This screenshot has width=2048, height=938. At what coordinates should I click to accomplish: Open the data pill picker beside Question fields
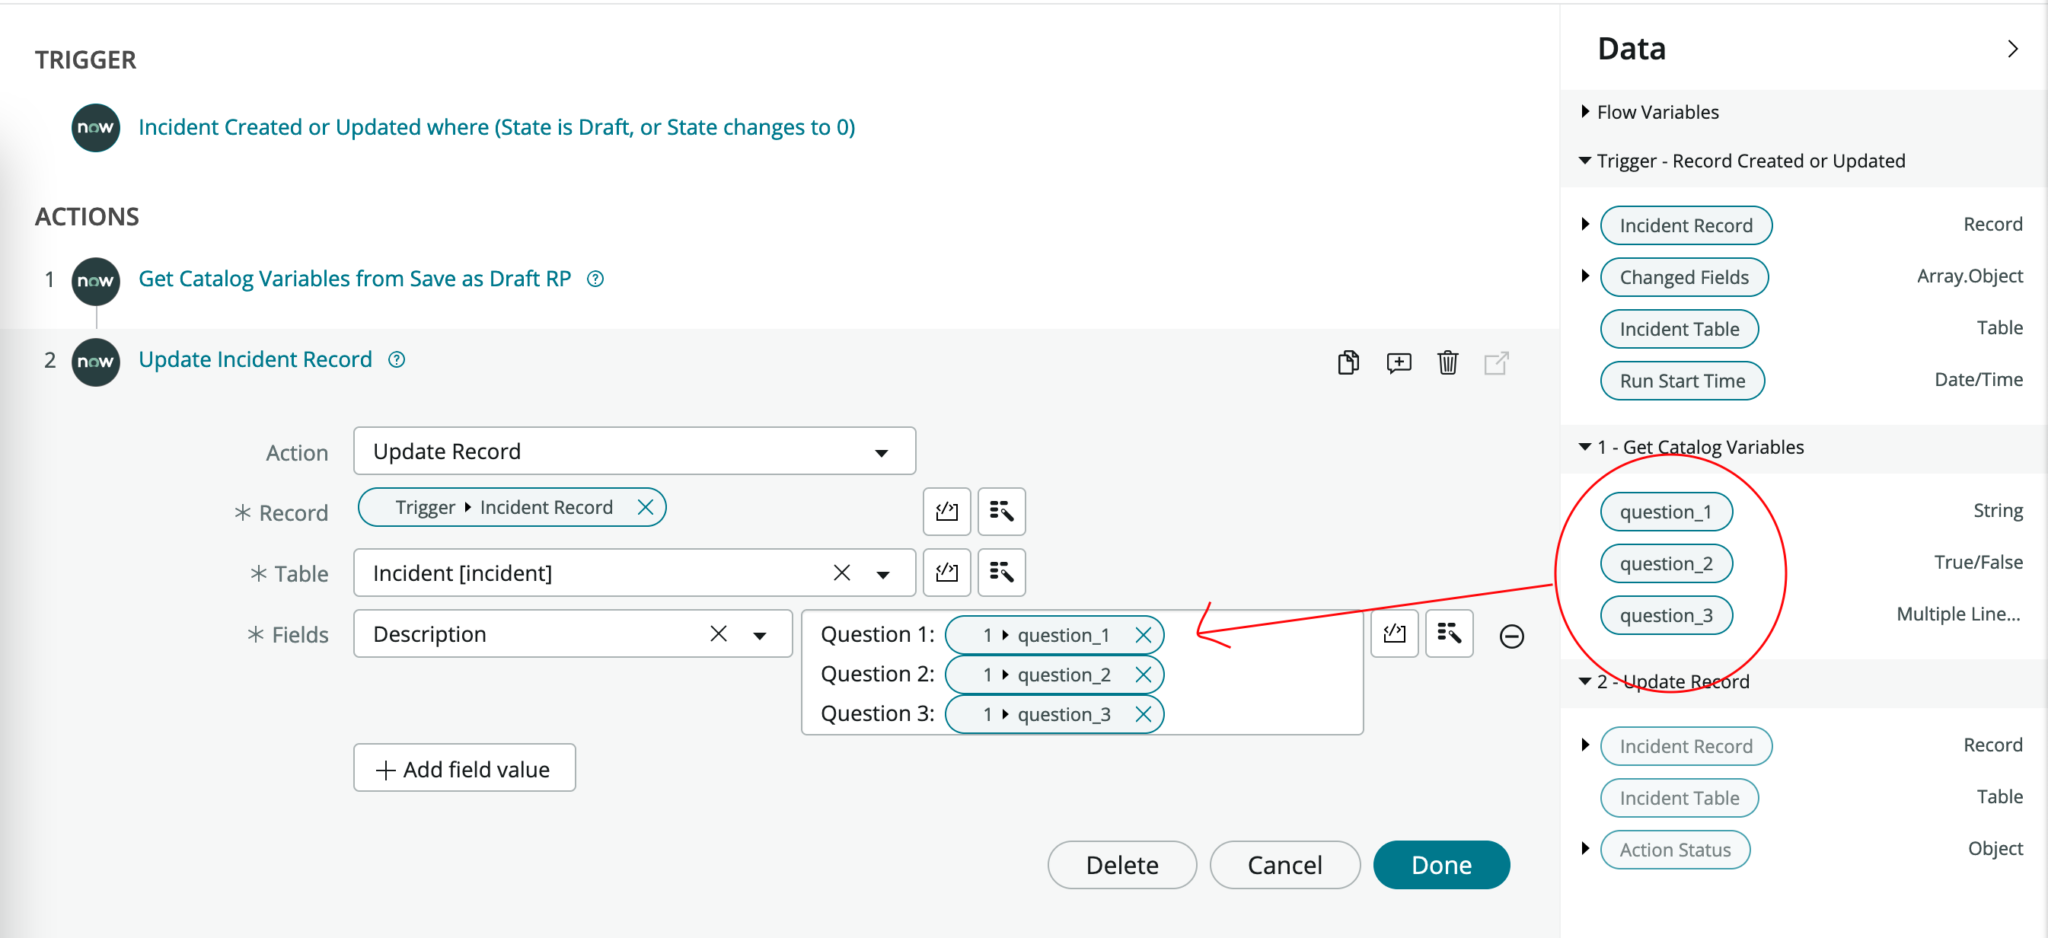coord(1449,633)
